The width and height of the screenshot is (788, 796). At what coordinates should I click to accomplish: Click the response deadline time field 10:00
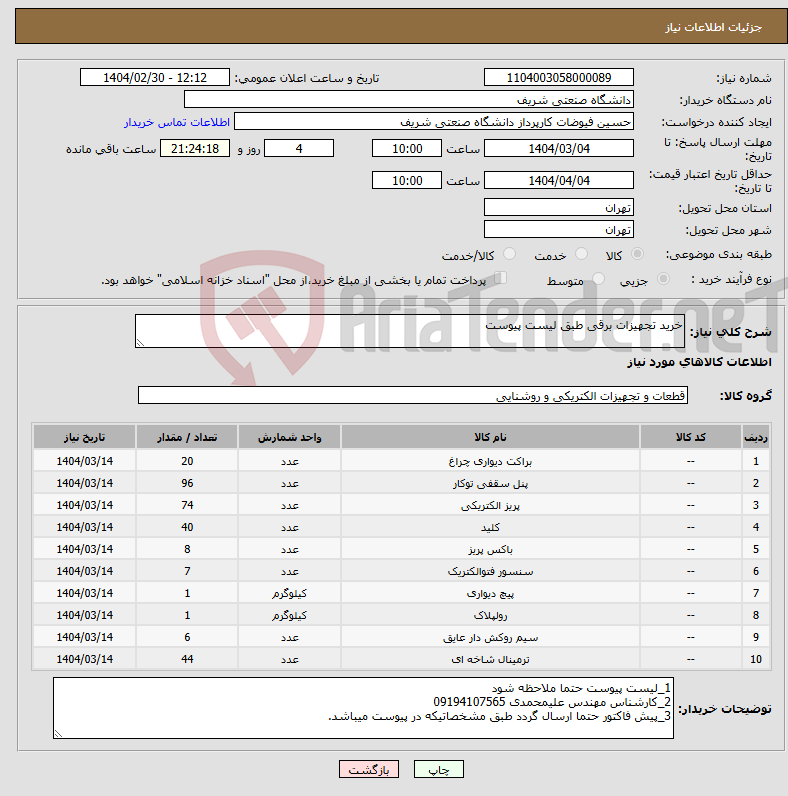pos(407,148)
